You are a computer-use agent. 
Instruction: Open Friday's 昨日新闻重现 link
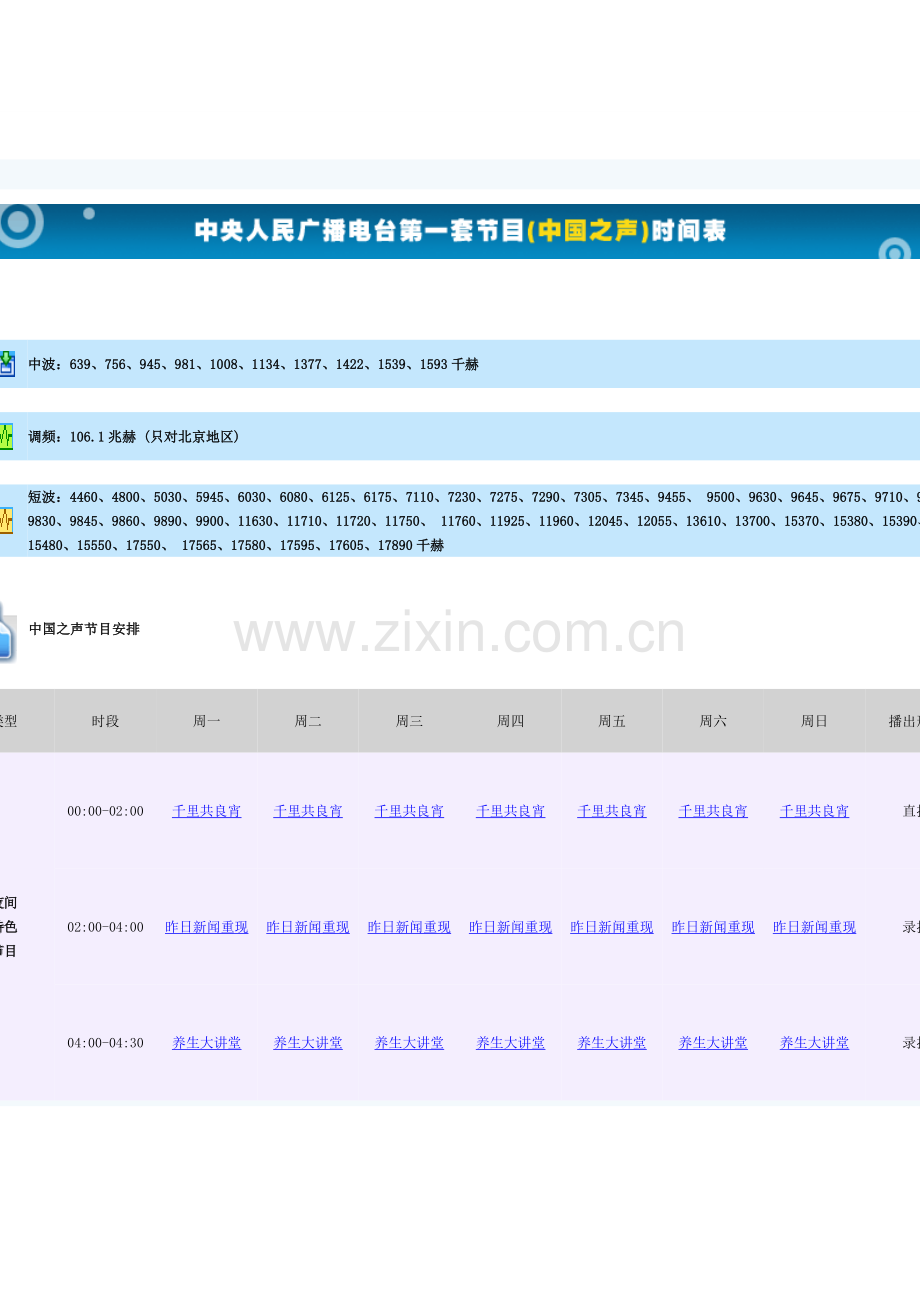pyautogui.click(x=612, y=928)
